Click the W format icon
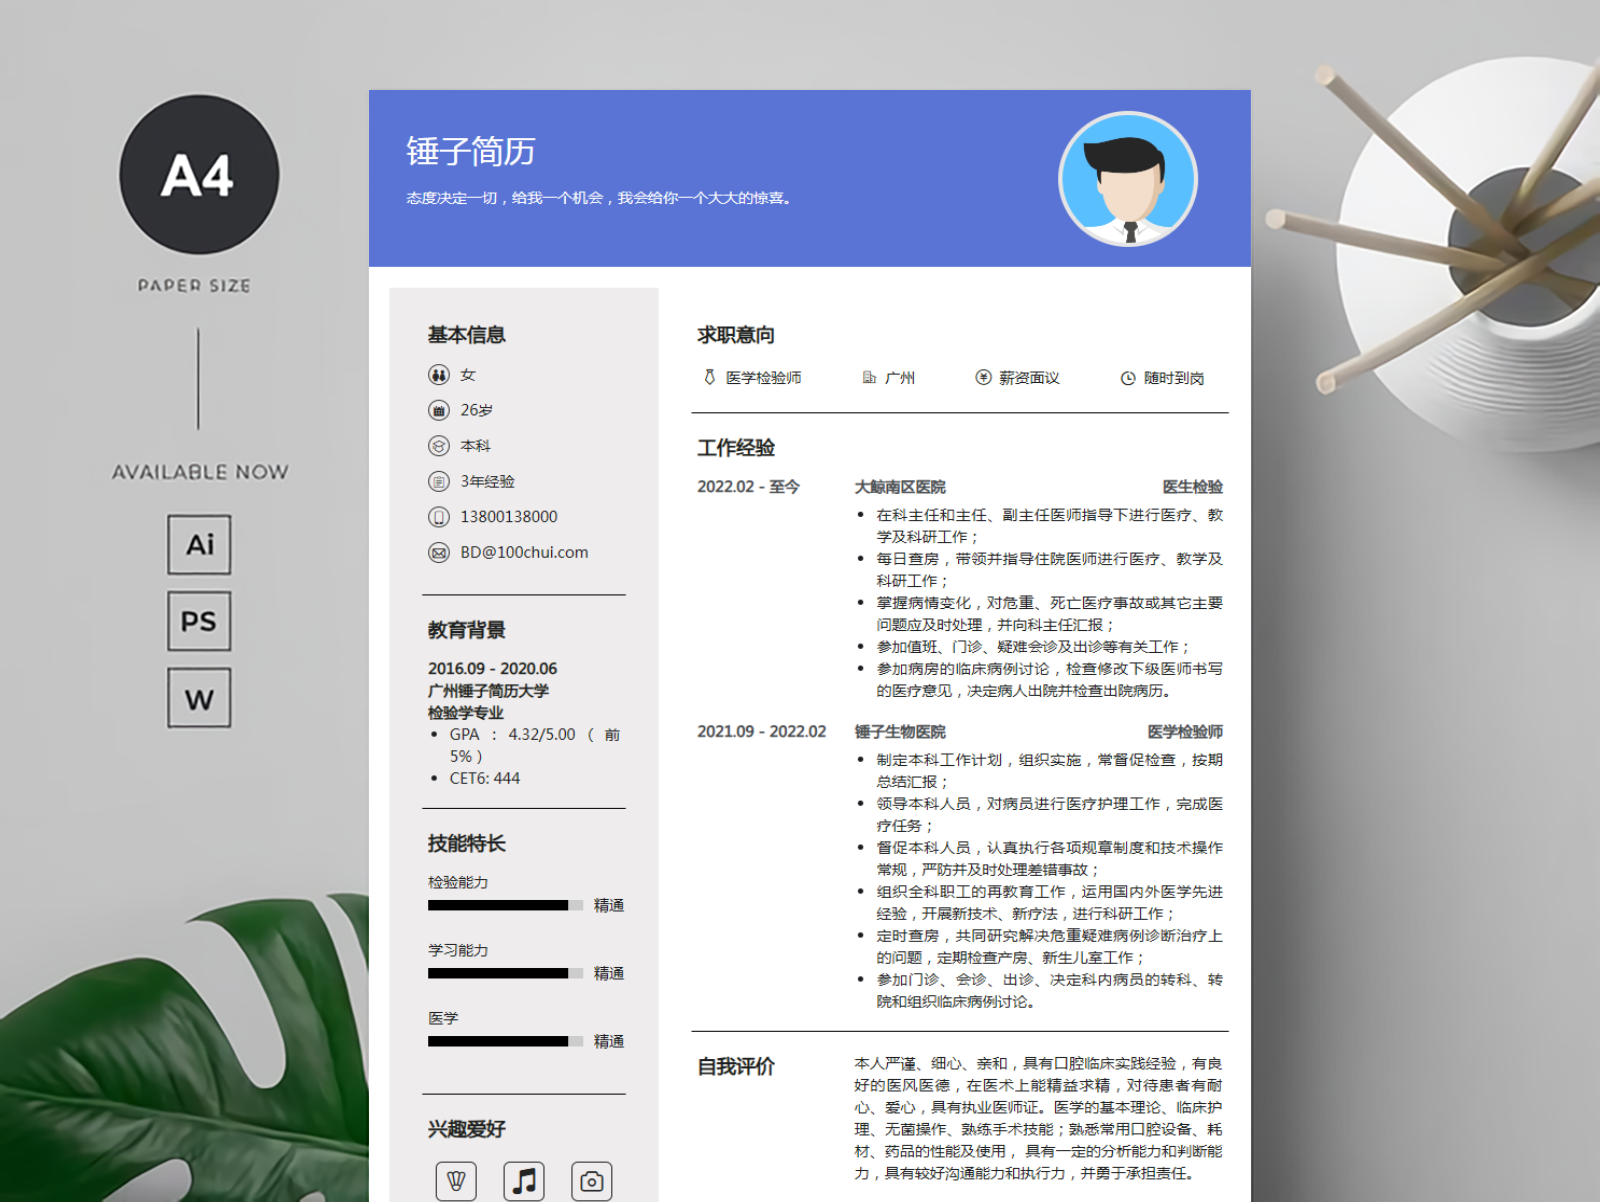The image size is (1600, 1202). tap(199, 698)
